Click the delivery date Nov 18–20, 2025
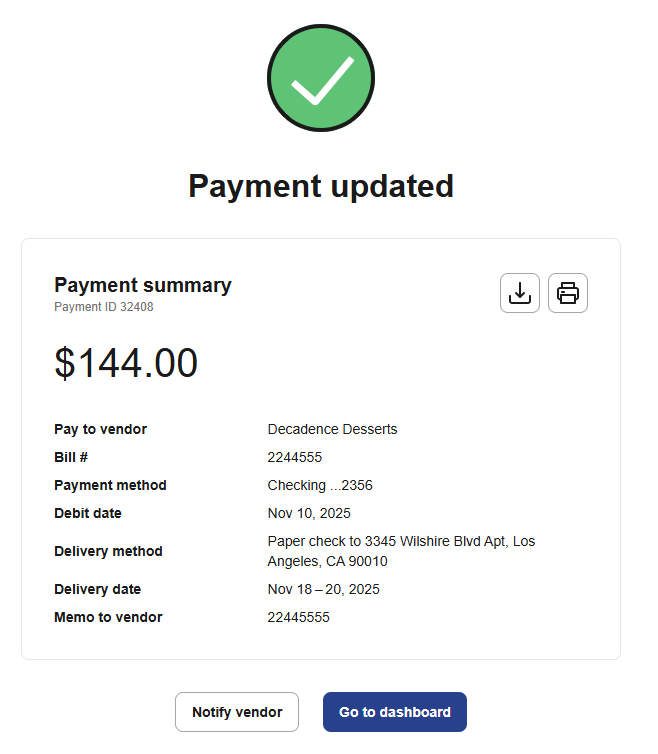The width and height of the screenshot is (658, 754). pyautogui.click(x=324, y=589)
